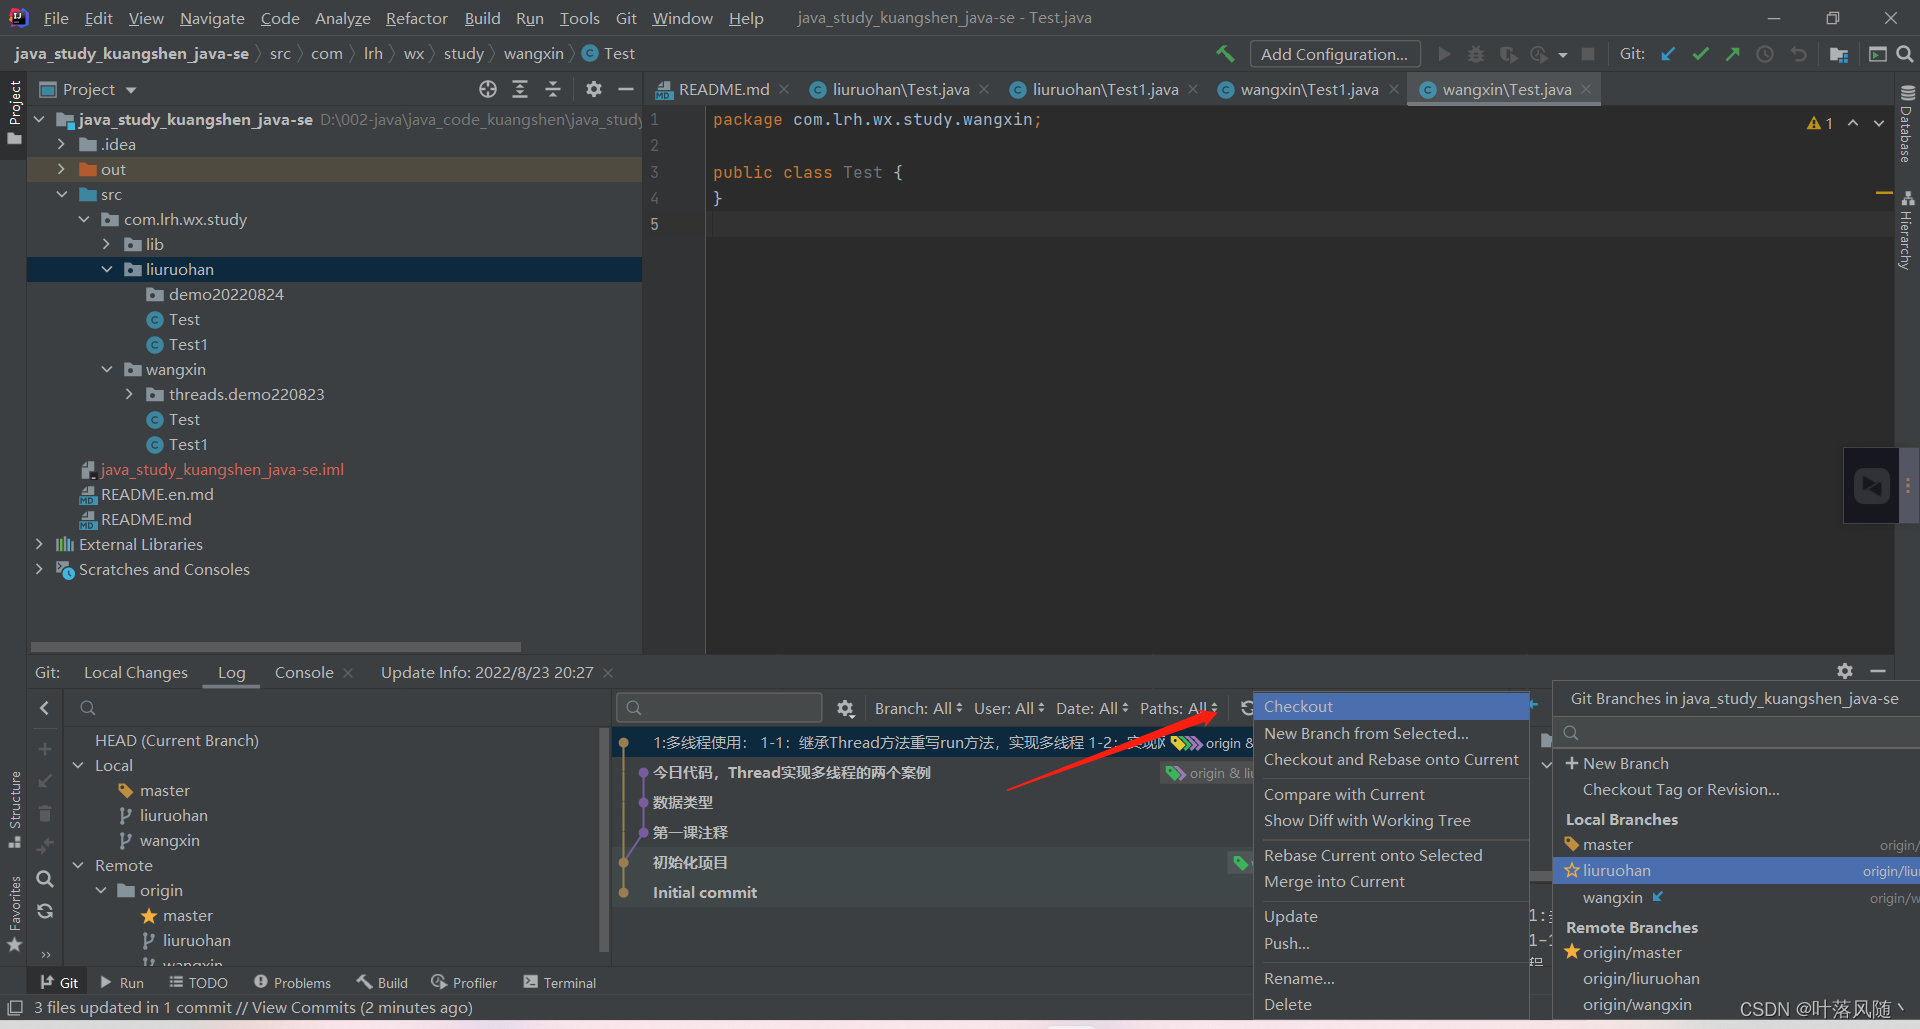This screenshot has height=1029, width=1920.
Task: Choose Checkout from branch menu
Action: click(x=1391, y=706)
